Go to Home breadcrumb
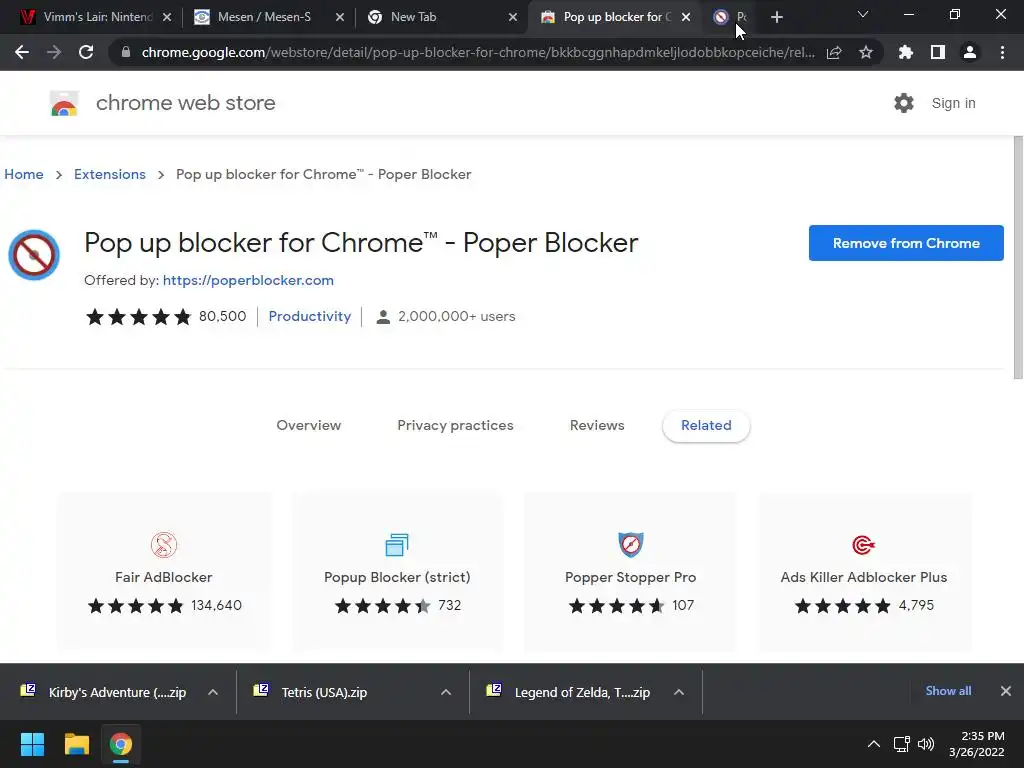Viewport: 1024px width, 768px height. coord(24,174)
